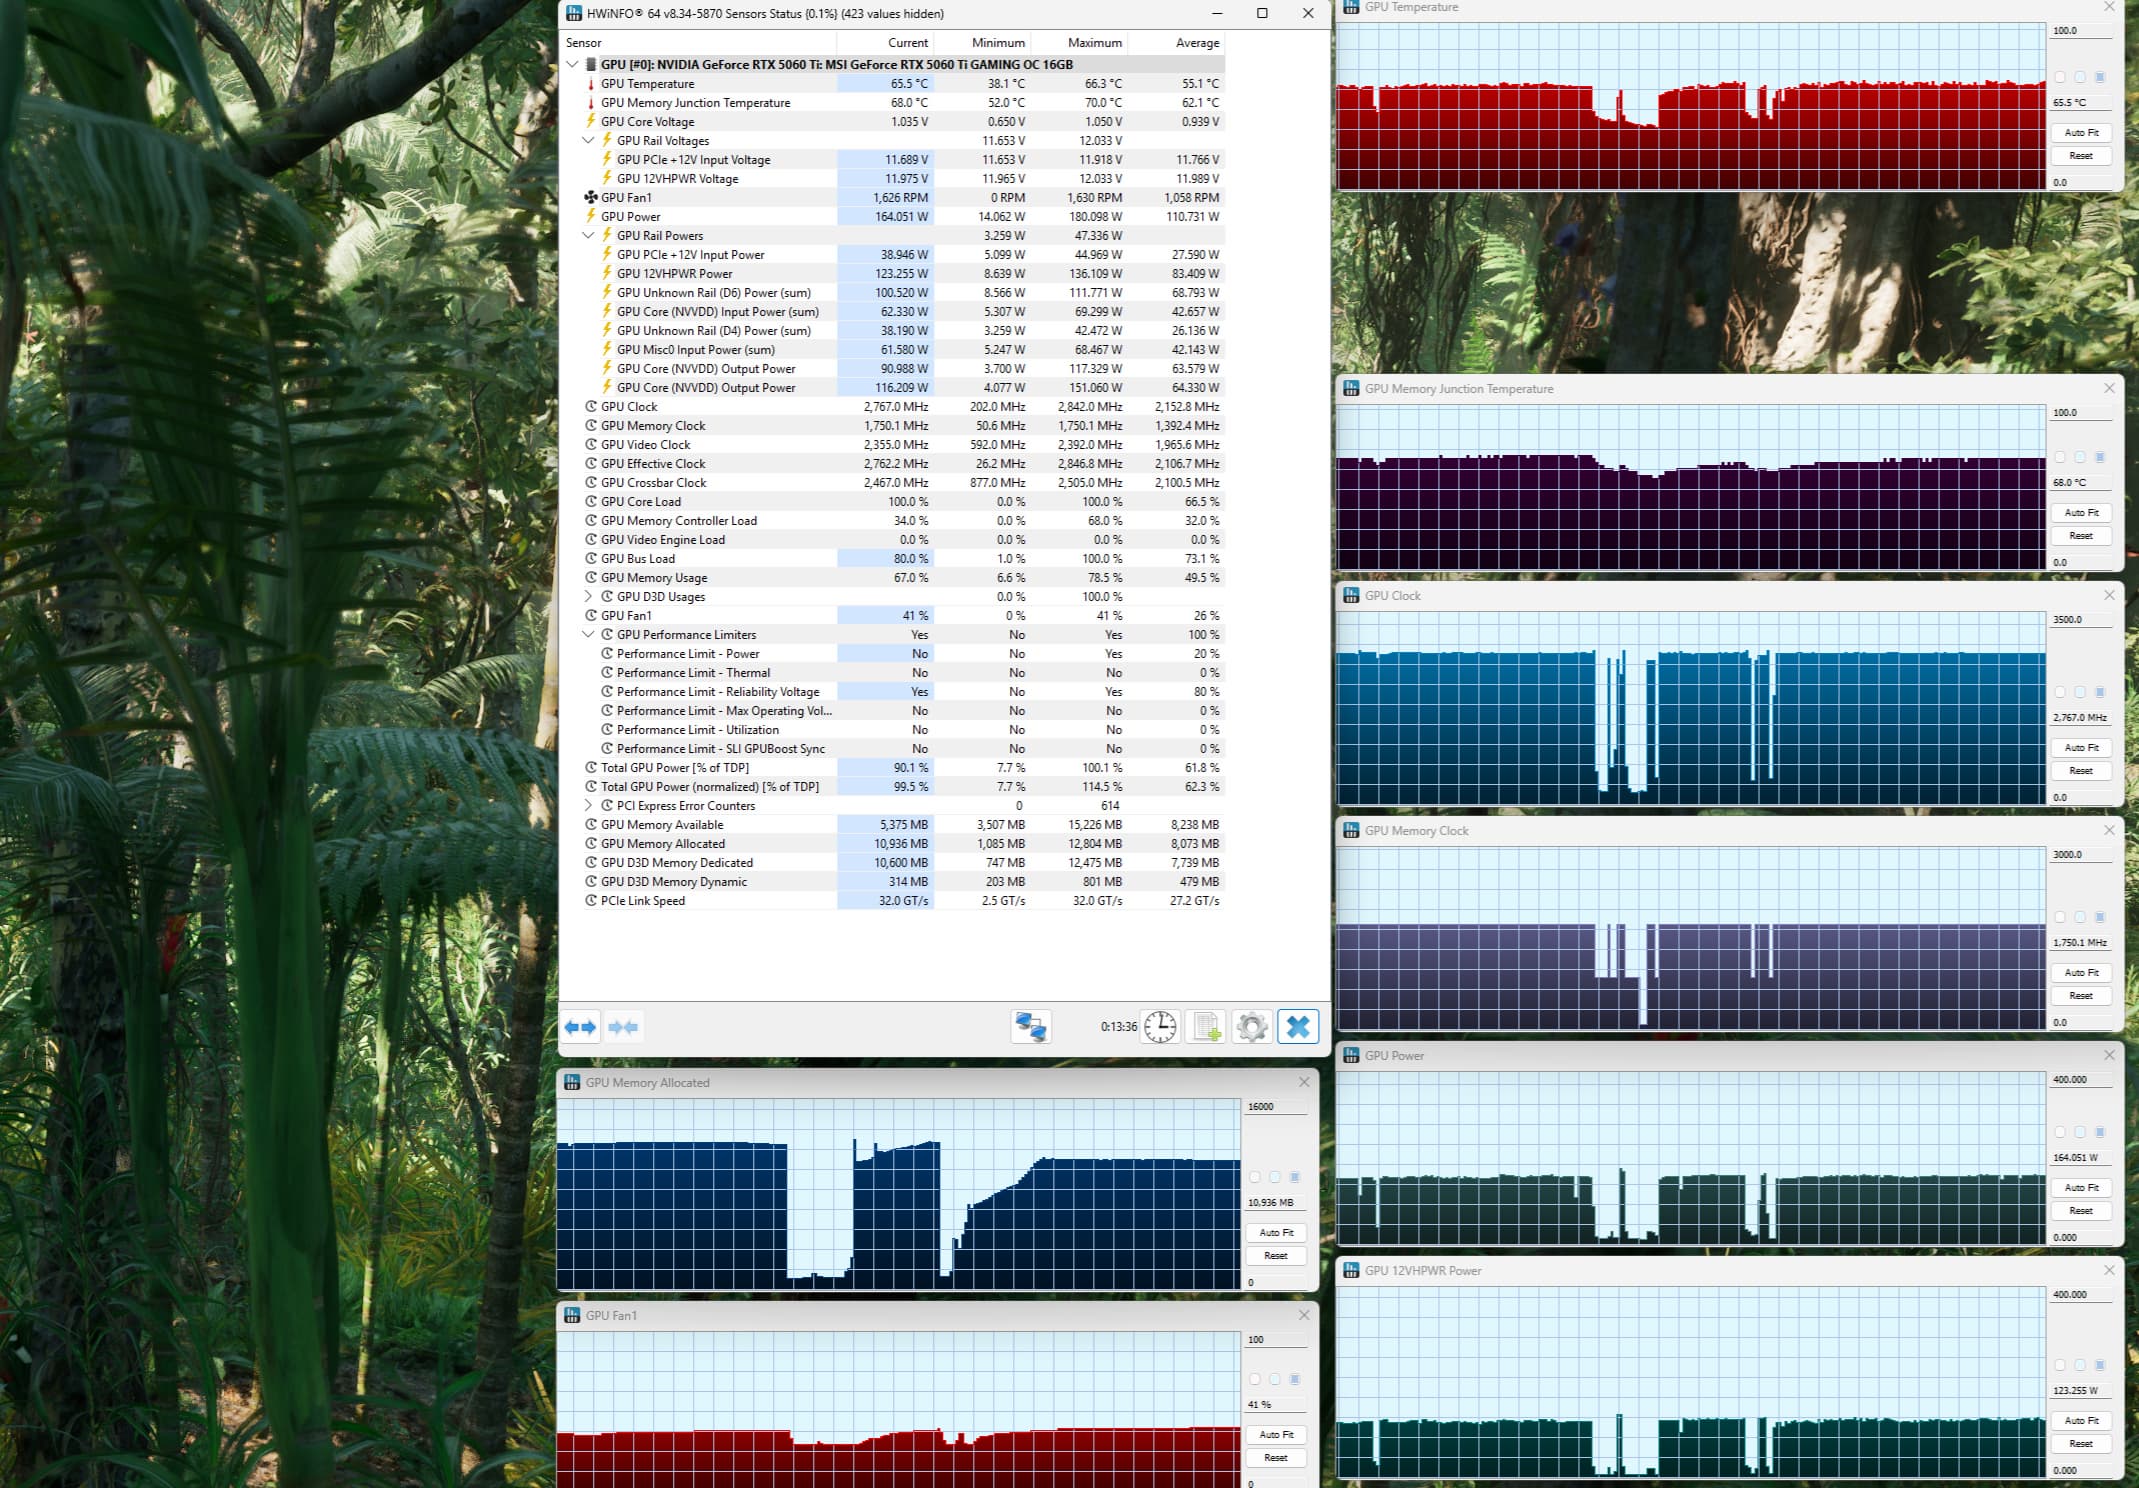Click the Sensor column header
Viewport: 2139px width, 1488px height.
click(584, 43)
